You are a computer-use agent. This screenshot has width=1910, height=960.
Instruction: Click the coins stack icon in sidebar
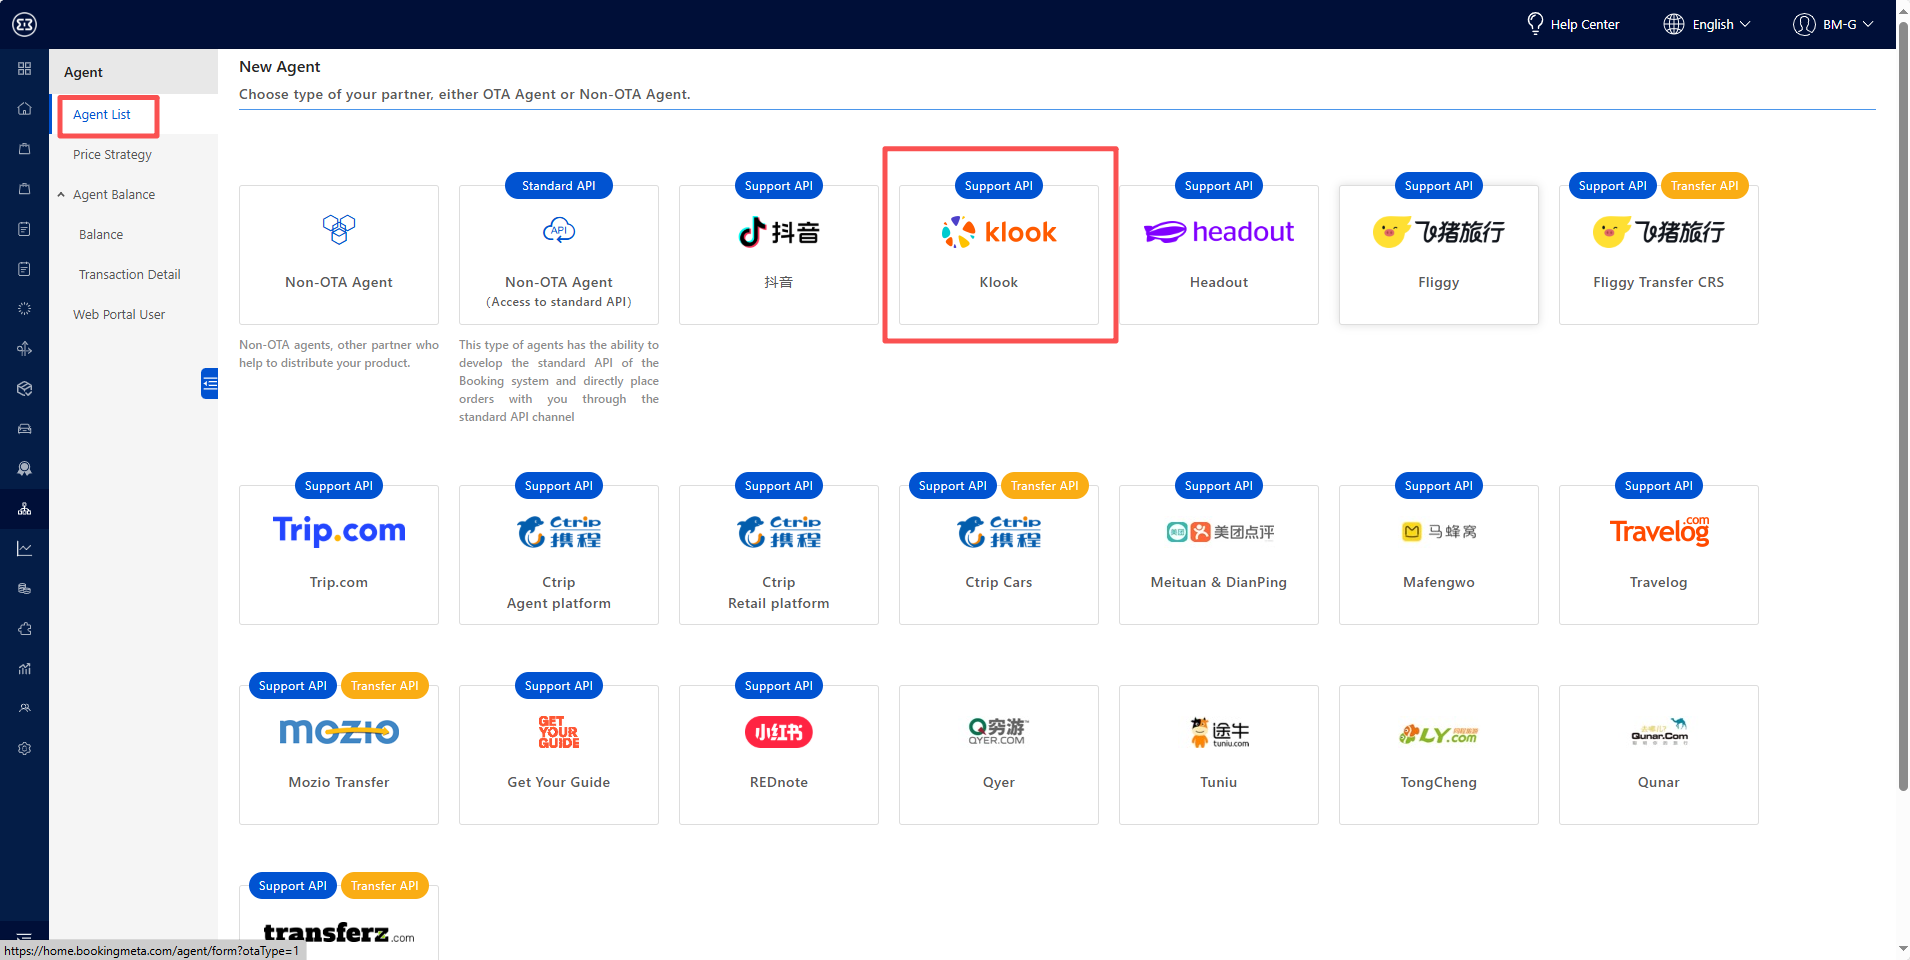pyautogui.click(x=24, y=589)
